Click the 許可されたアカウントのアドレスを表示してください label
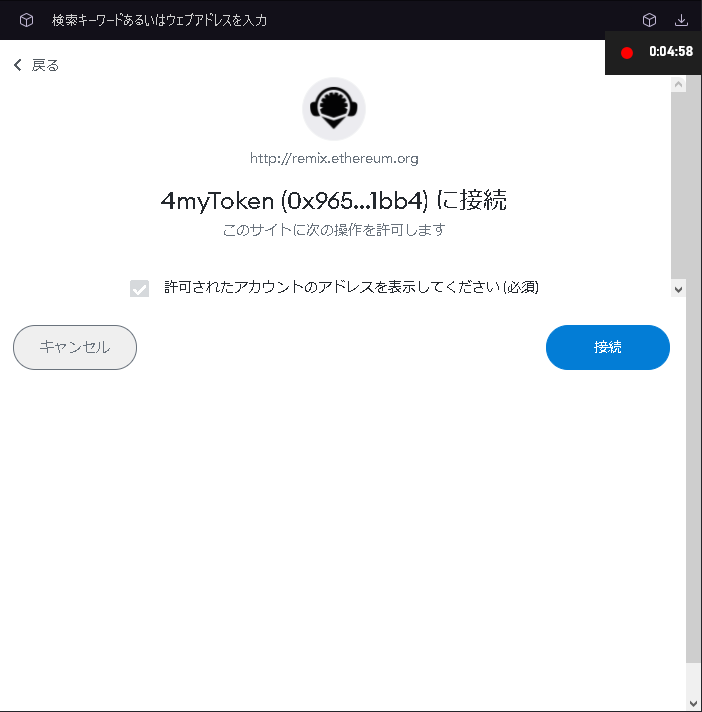The width and height of the screenshot is (702, 712). click(351, 287)
